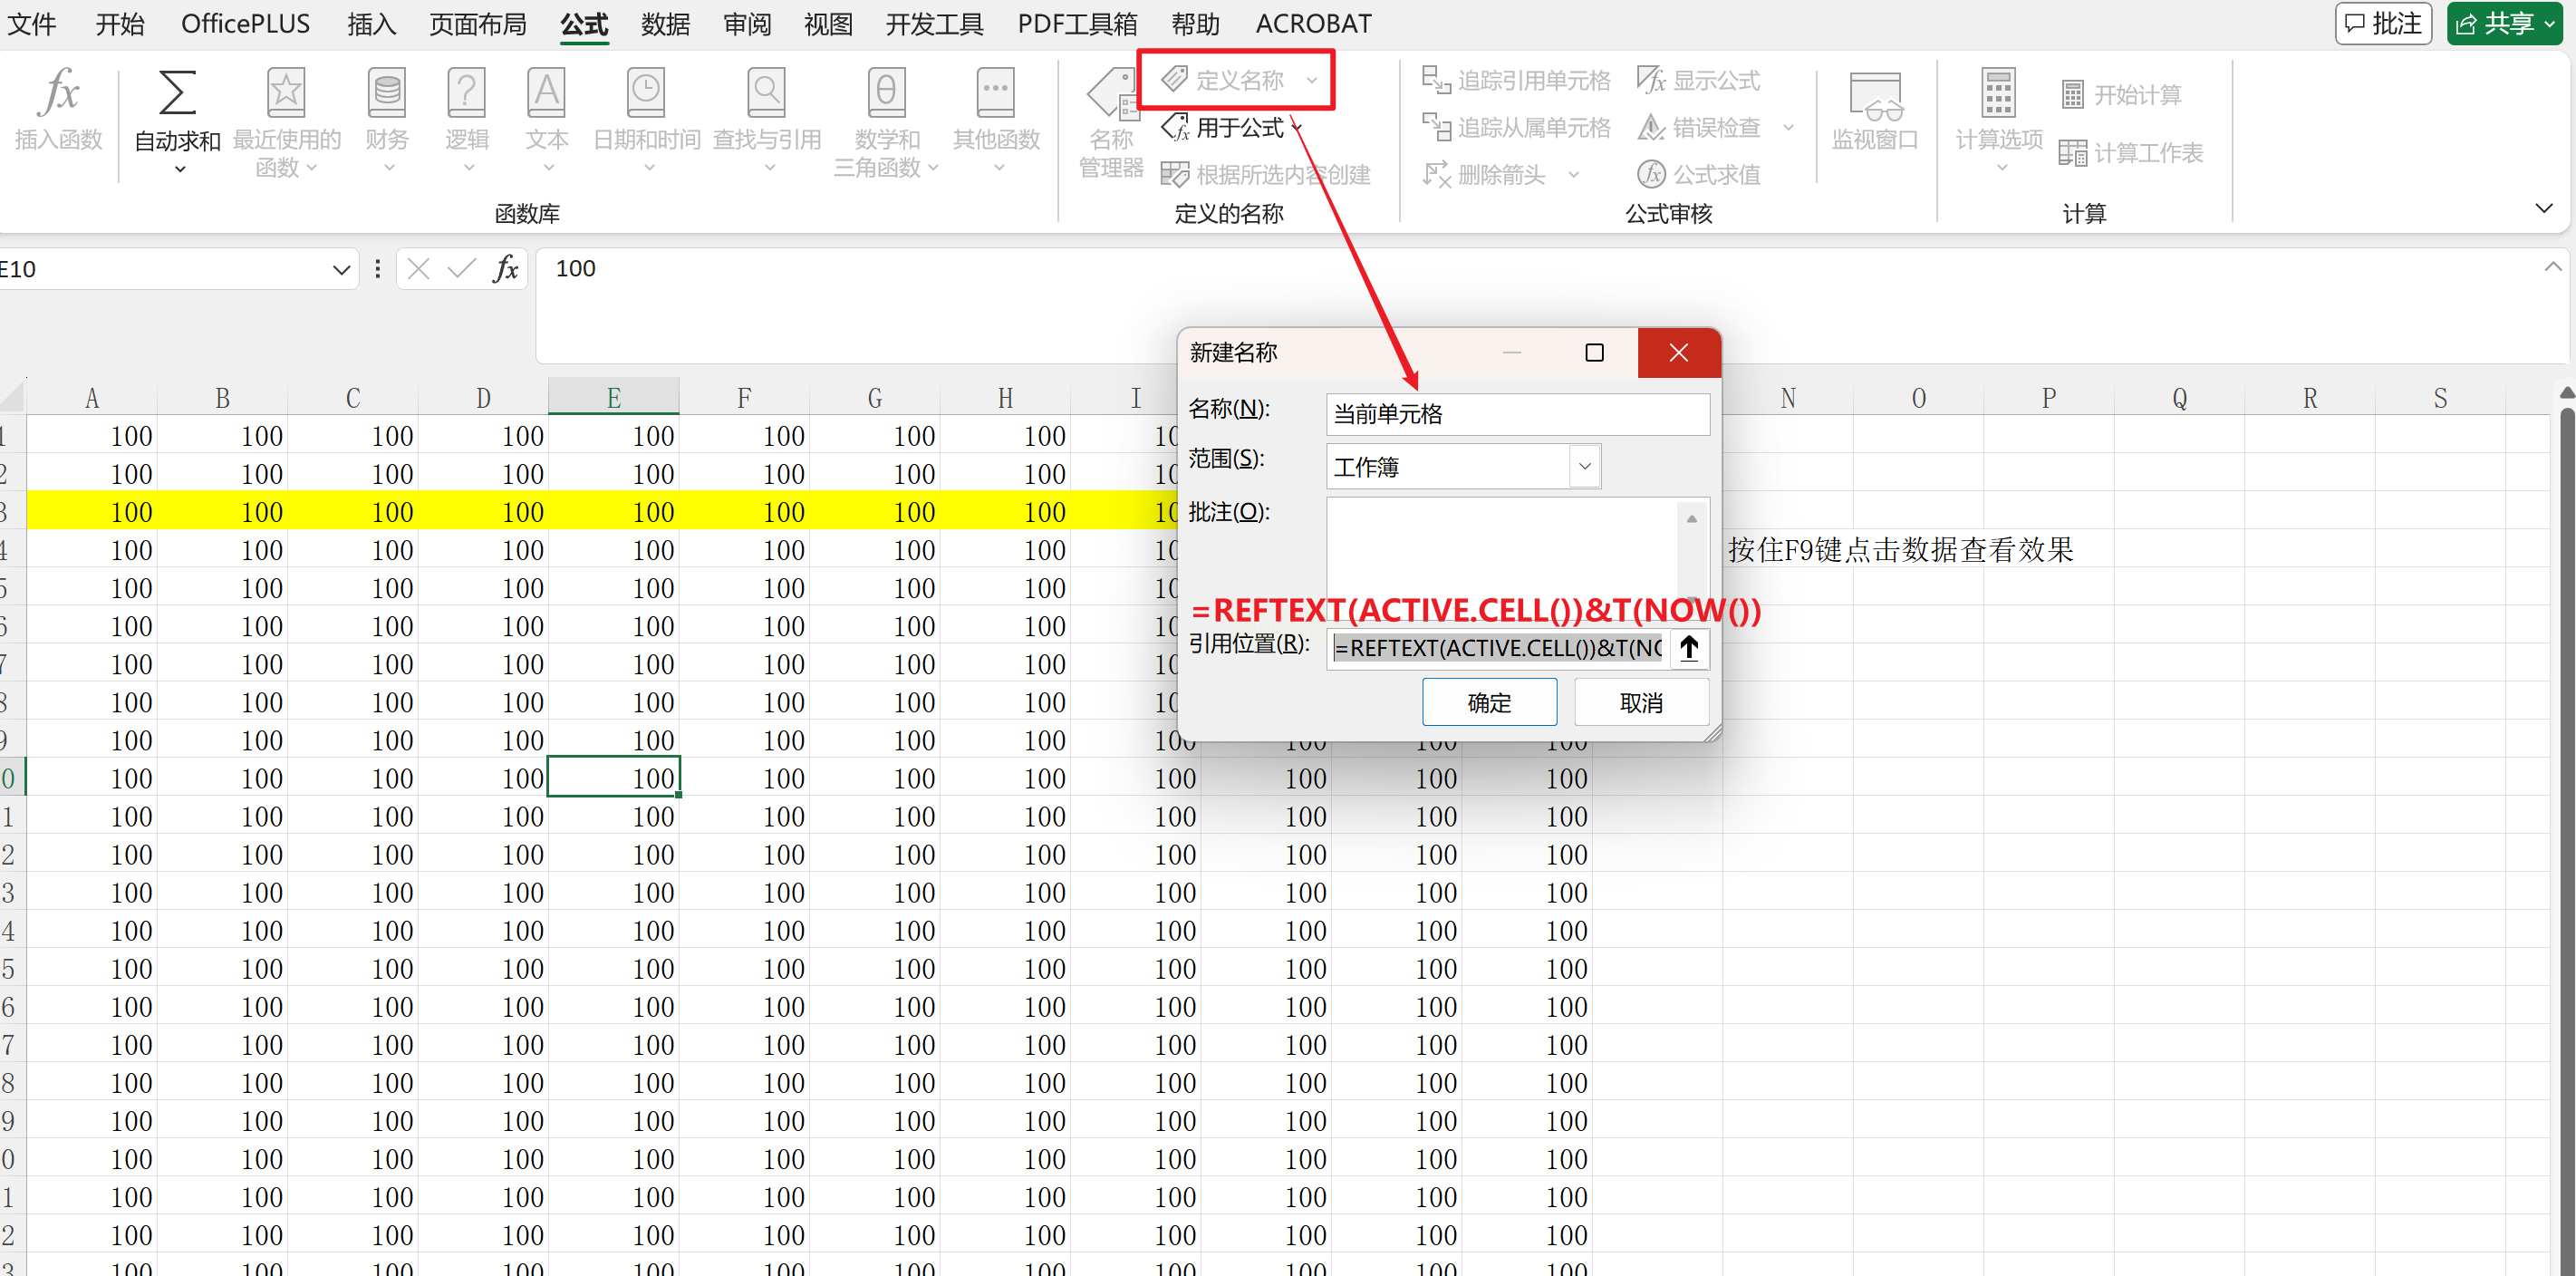
Task: Click the AutoSum (自动求和) sigma icon
Action: (x=177, y=93)
